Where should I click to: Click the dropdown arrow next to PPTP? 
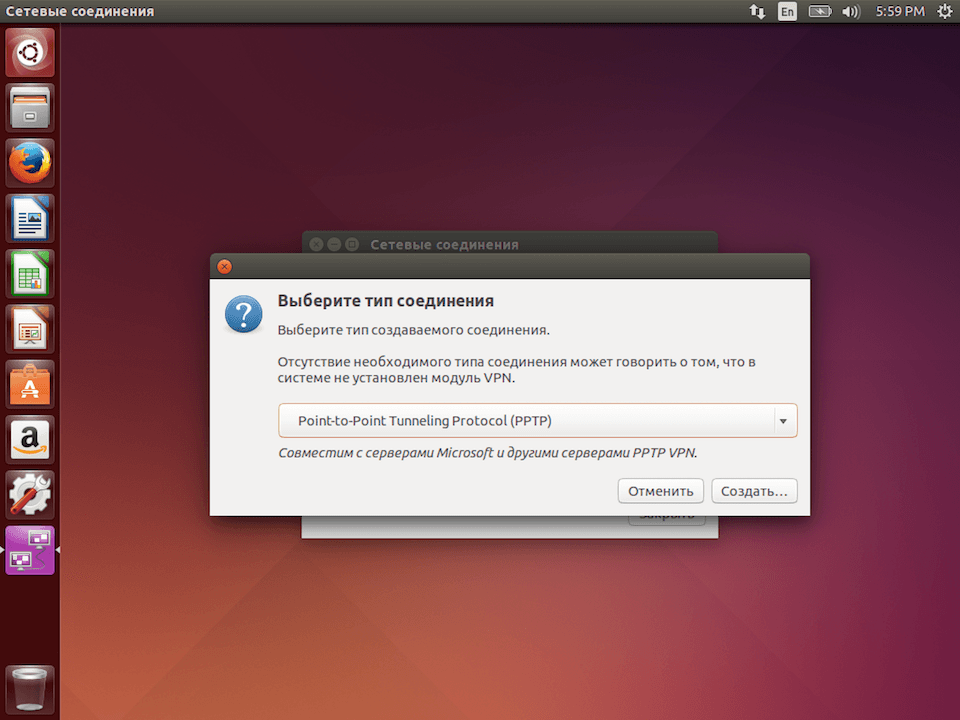[x=784, y=420]
